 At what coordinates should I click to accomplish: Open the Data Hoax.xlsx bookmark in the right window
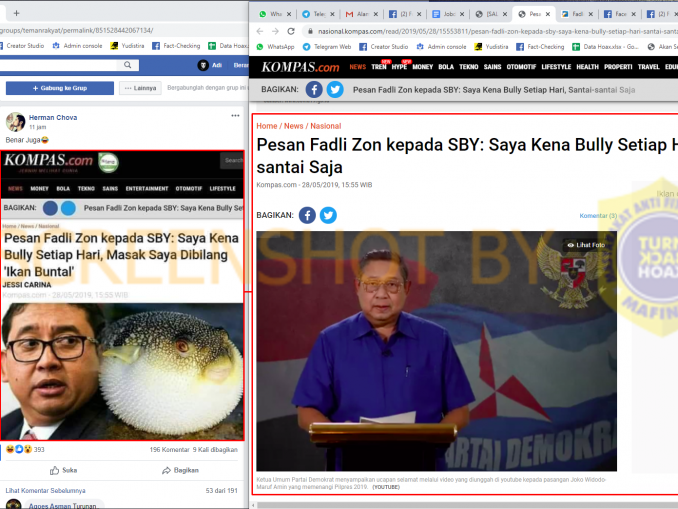(x=605, y=47)
